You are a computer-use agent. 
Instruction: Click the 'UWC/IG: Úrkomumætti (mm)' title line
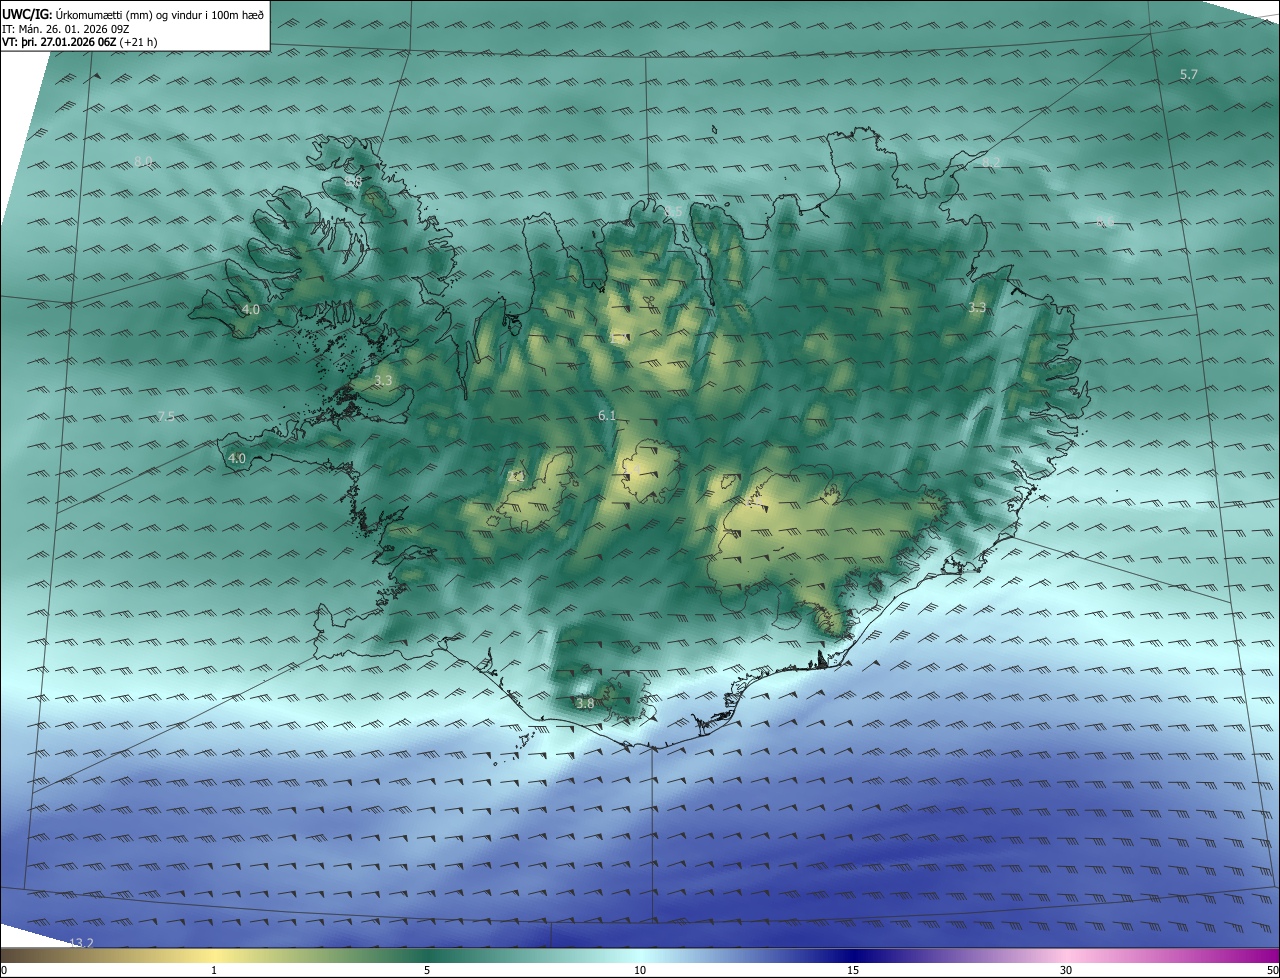133,14
